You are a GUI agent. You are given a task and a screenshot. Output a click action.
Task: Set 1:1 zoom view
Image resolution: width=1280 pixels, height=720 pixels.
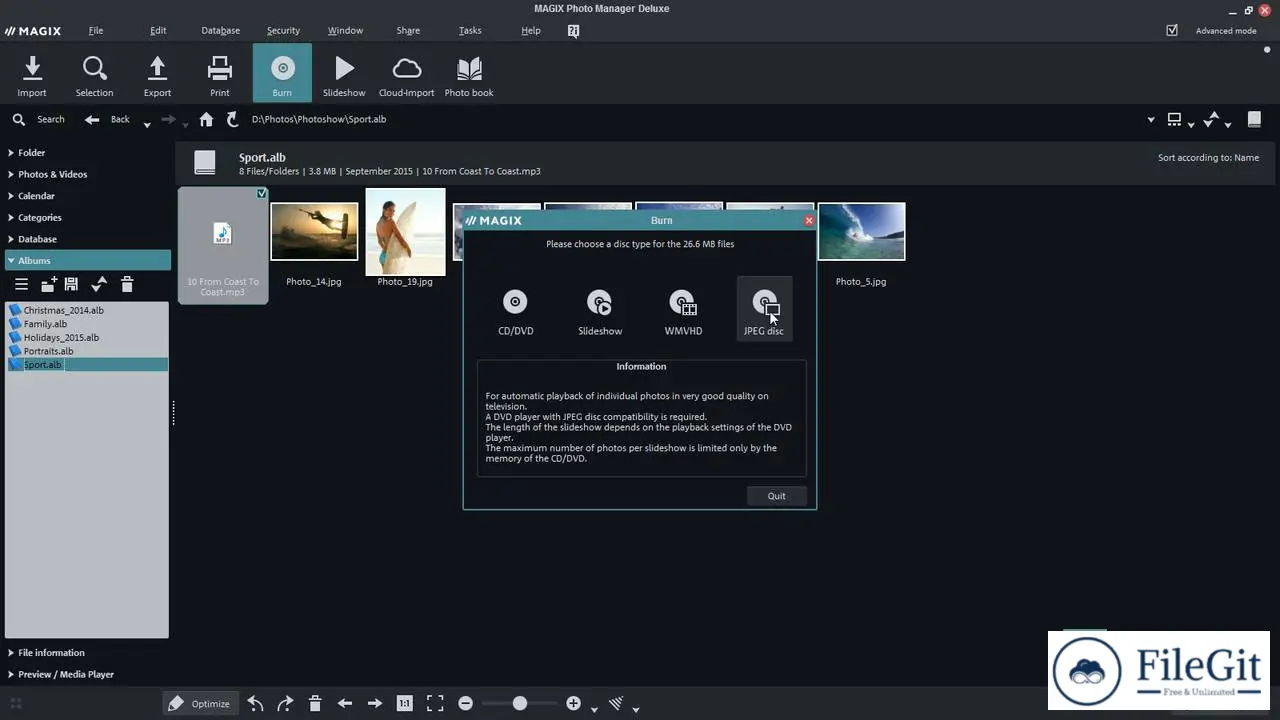click(404, 704)
